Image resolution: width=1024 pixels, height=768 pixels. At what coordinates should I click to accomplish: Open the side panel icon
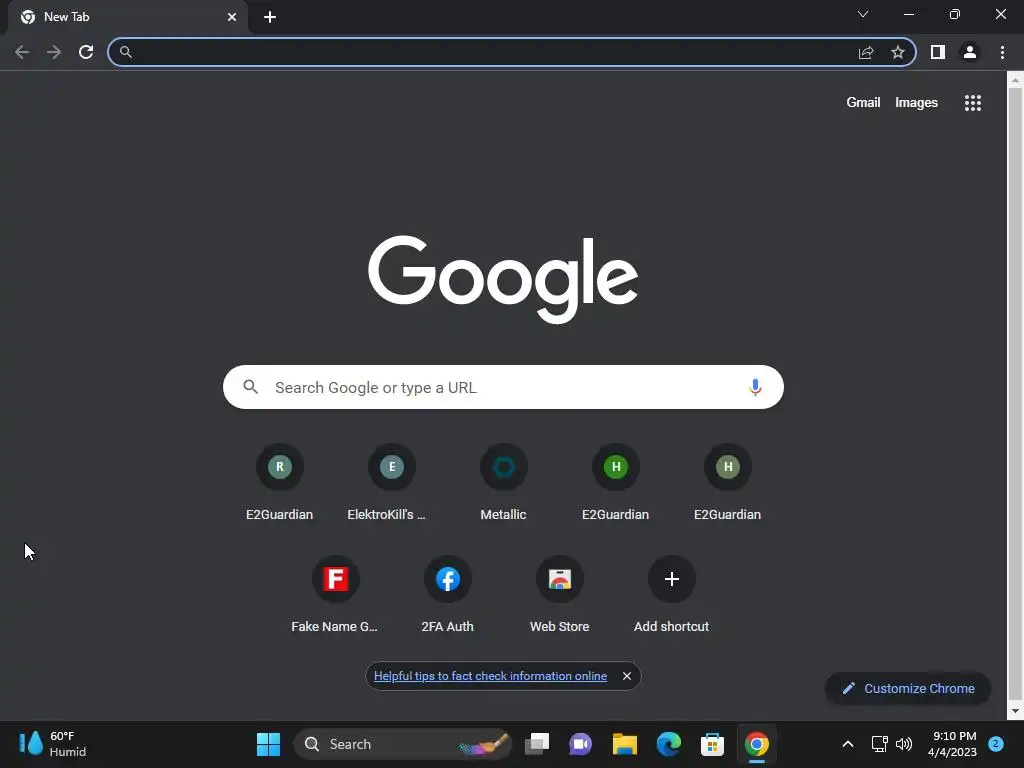938,52
